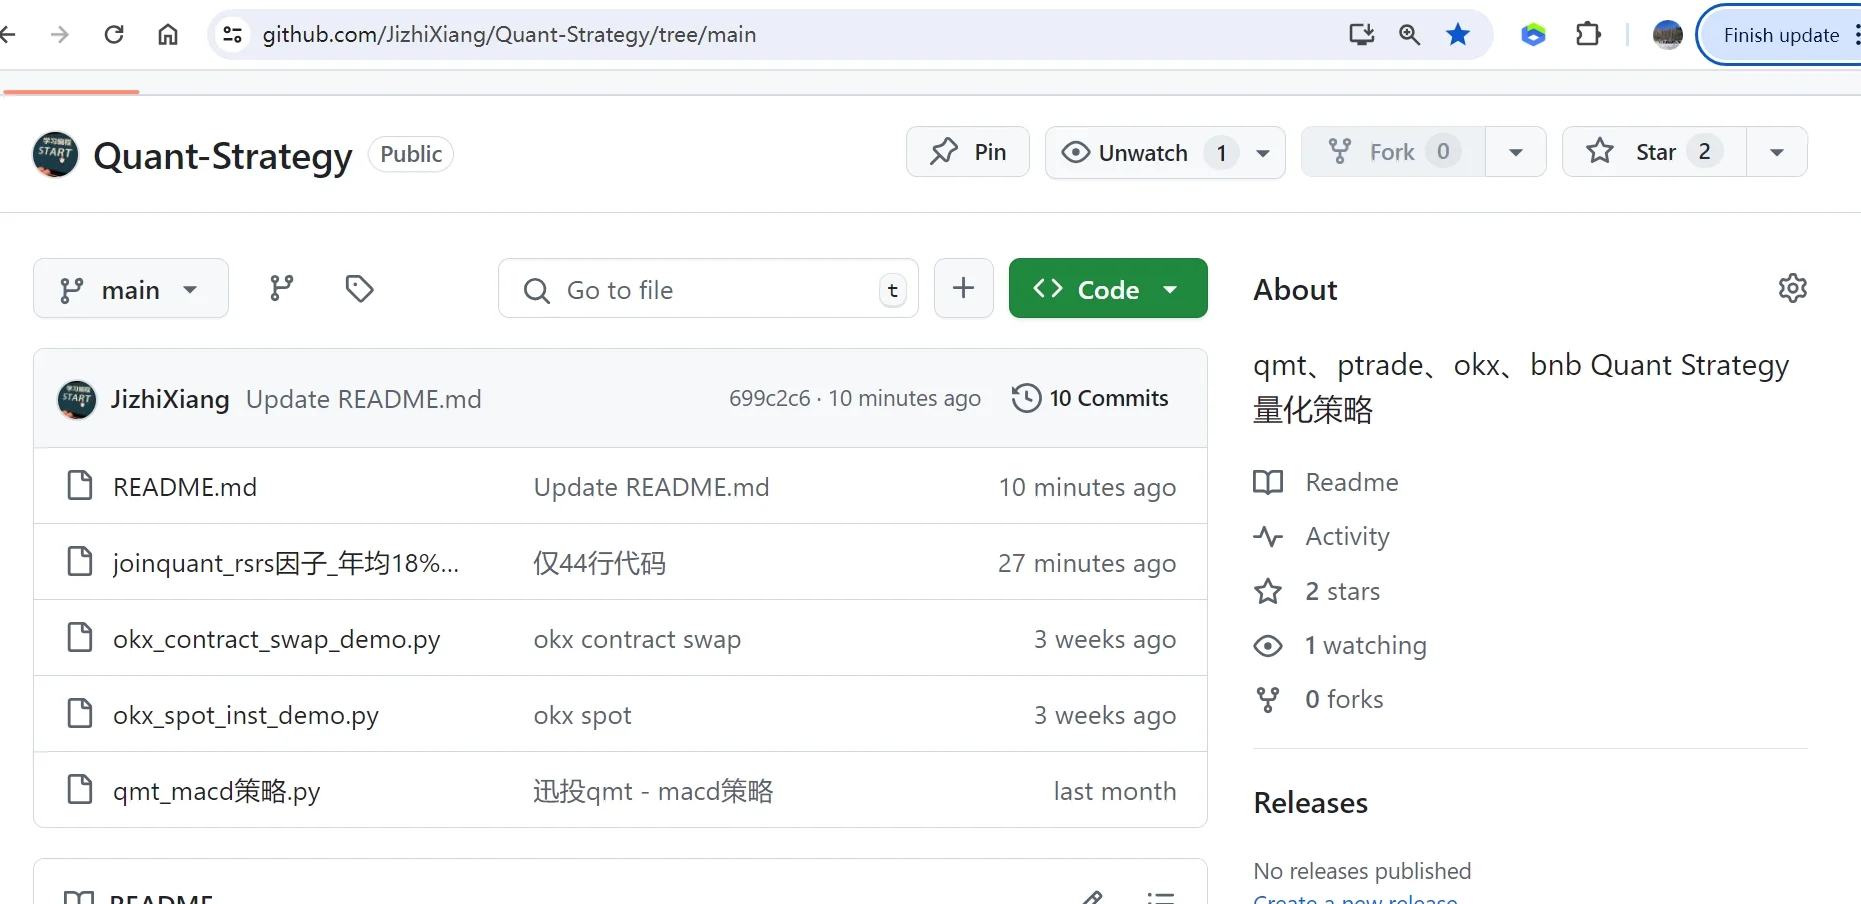Viewport: 1861px width, 904px height.
Task: Open the README.md file
Action: click(185, 487)
